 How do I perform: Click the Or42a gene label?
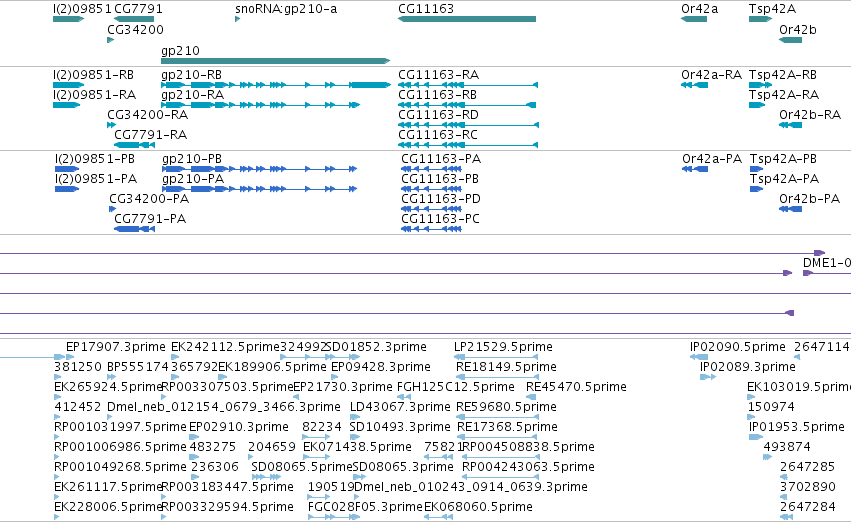[700, 9]
